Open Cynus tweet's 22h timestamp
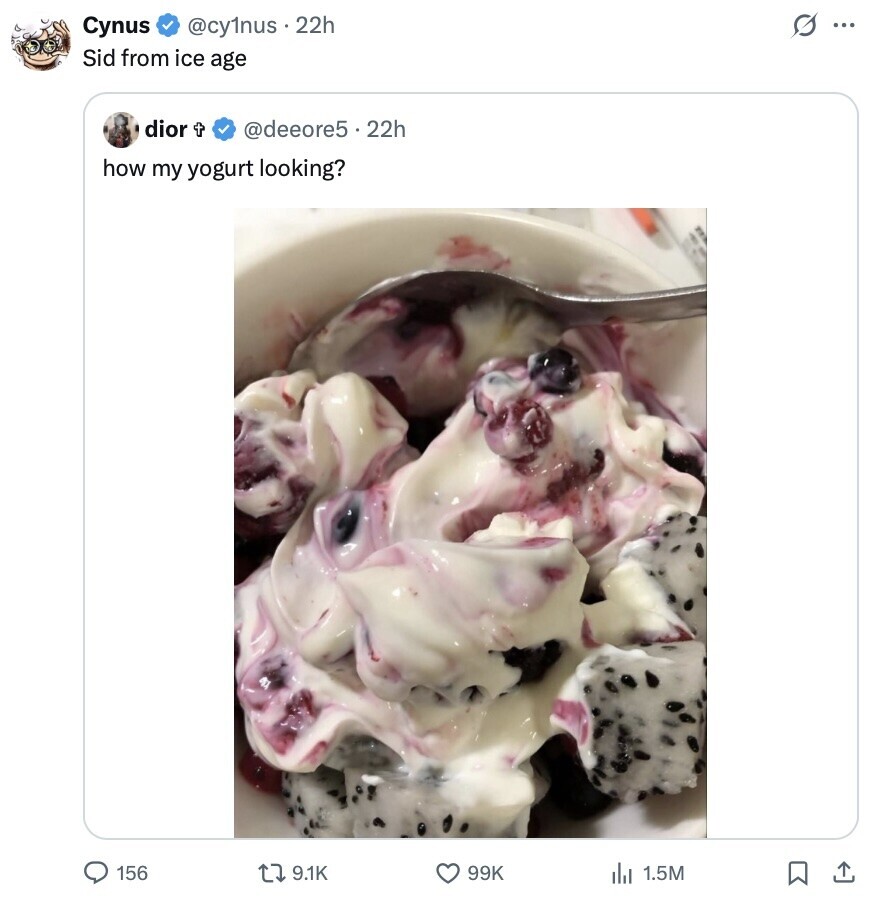The height and width of the screenshot is (904, 870). click(x=316, y=26)
